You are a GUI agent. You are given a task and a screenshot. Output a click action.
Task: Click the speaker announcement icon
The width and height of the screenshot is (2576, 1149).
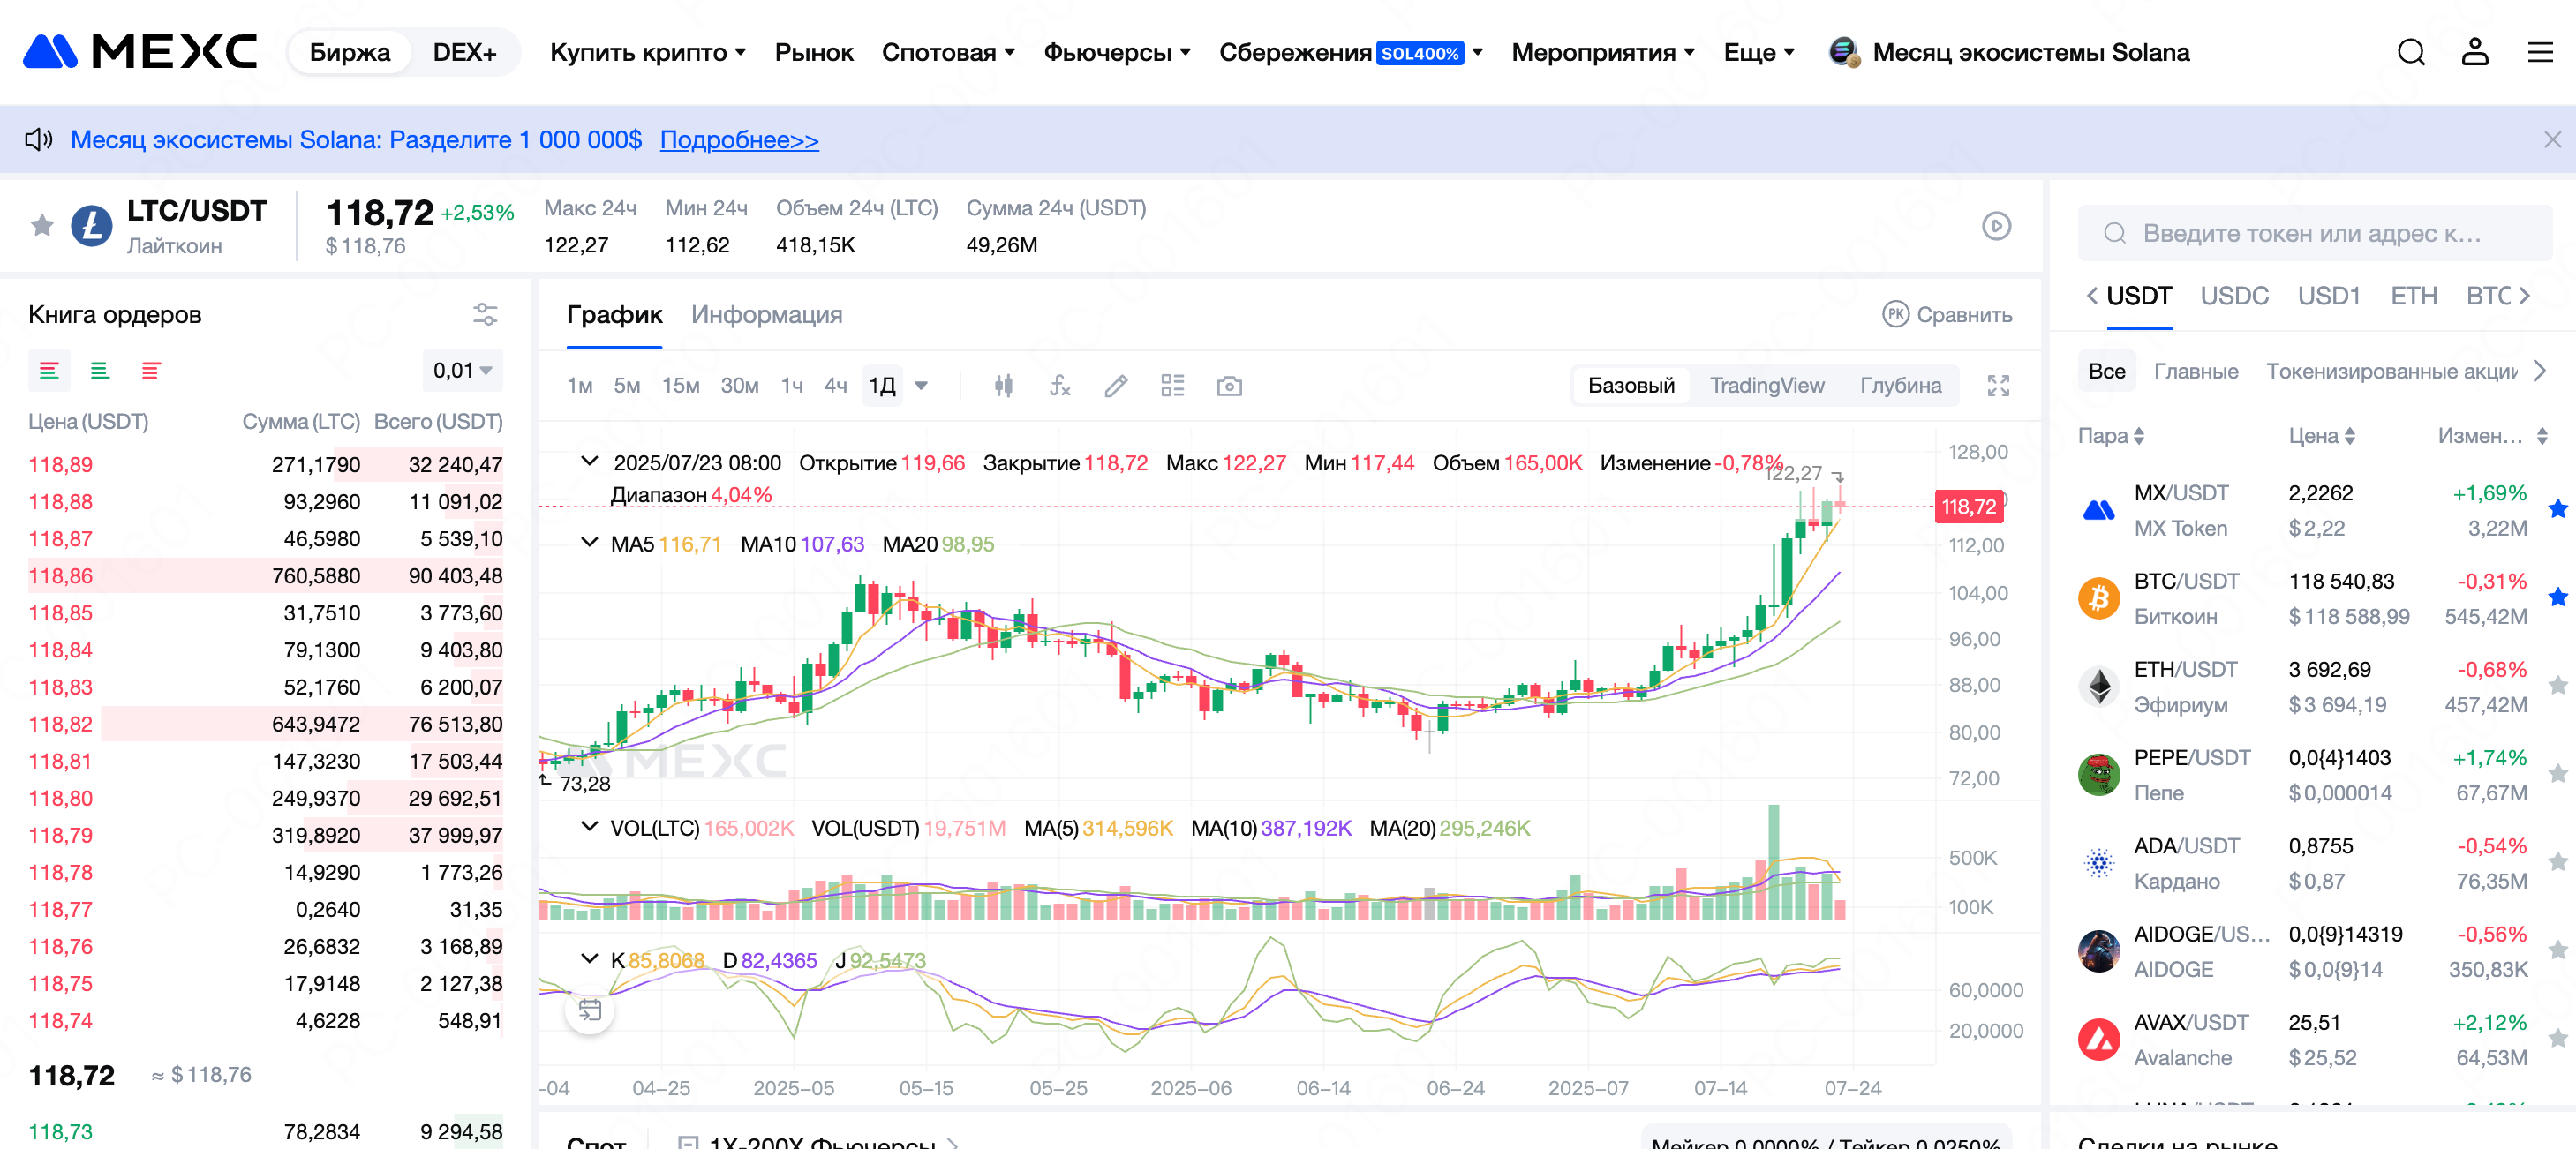pos(38,140)
